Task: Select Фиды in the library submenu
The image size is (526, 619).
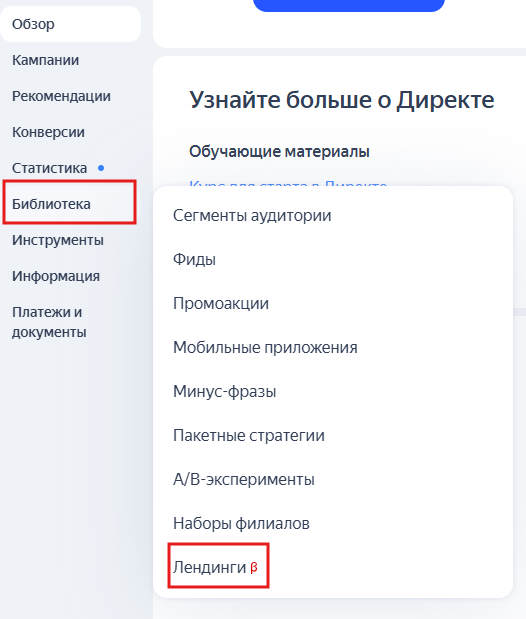Action: point(194,259)
